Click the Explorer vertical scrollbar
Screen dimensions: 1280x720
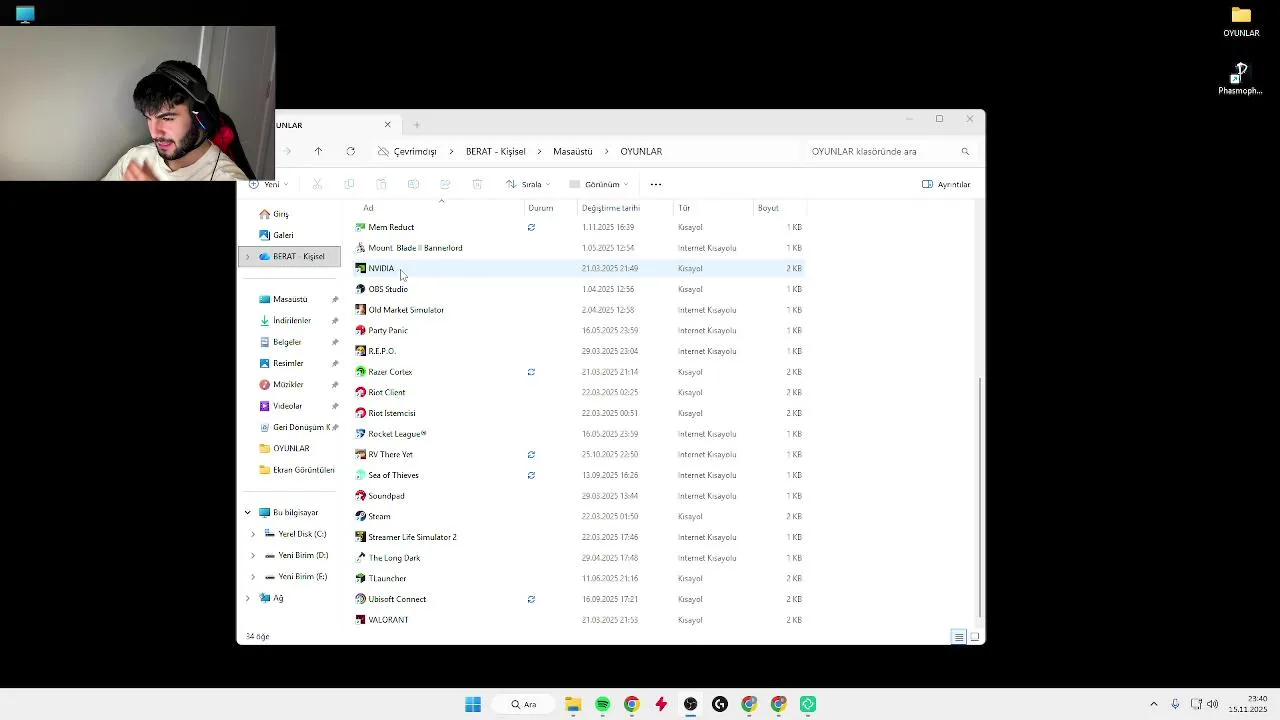point(980,498)
